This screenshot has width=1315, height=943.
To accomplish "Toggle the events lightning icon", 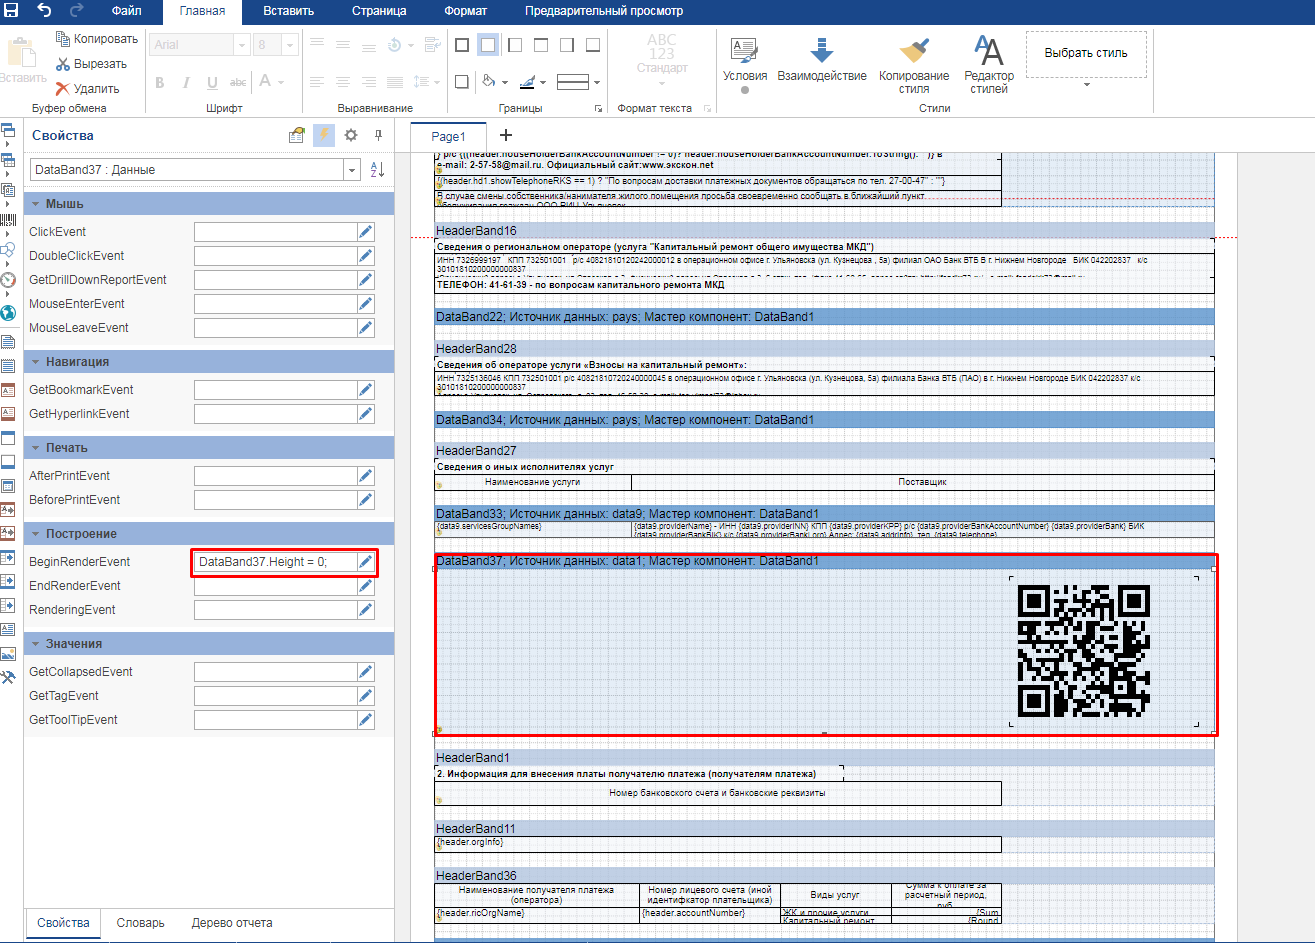I will [x=323, y=136].
